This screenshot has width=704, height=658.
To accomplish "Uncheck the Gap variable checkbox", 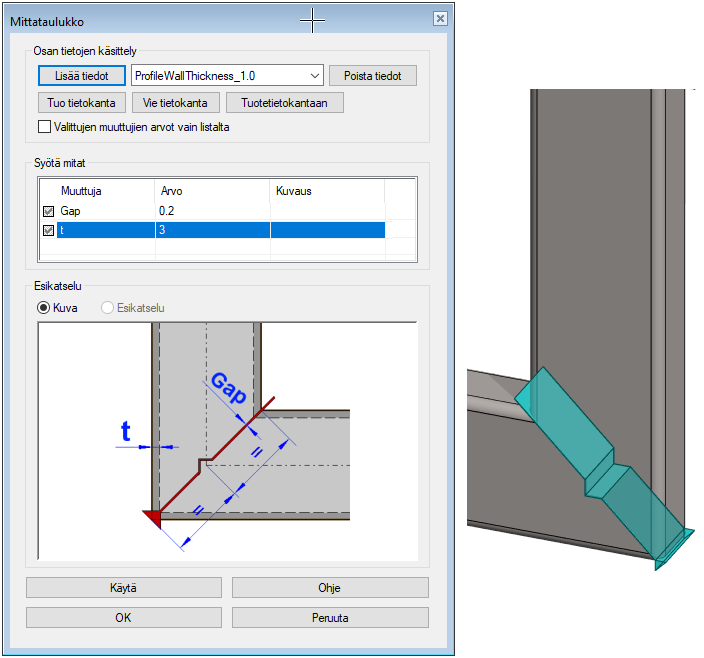I will 48,211.
